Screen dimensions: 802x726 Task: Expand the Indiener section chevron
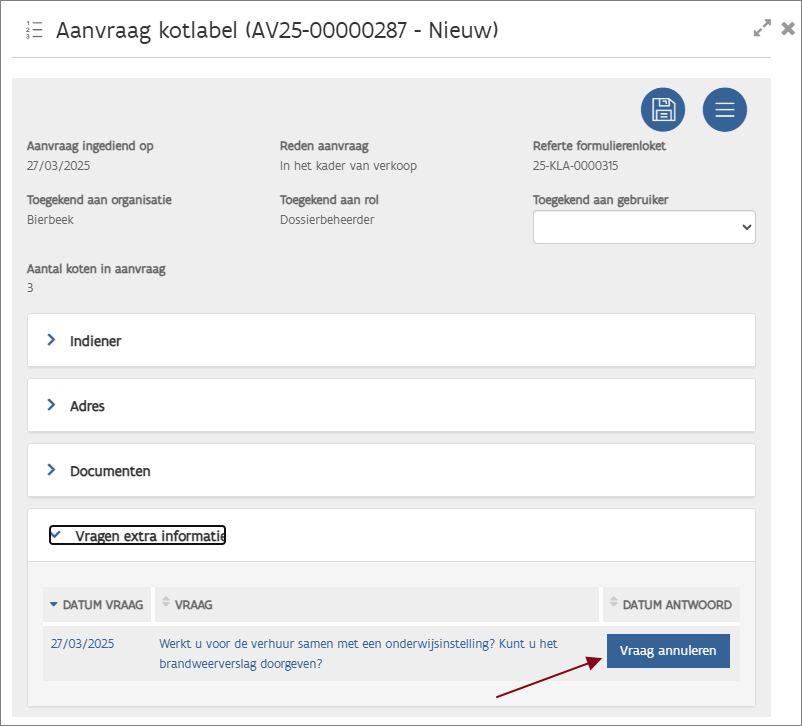click(x=51, y=340)
